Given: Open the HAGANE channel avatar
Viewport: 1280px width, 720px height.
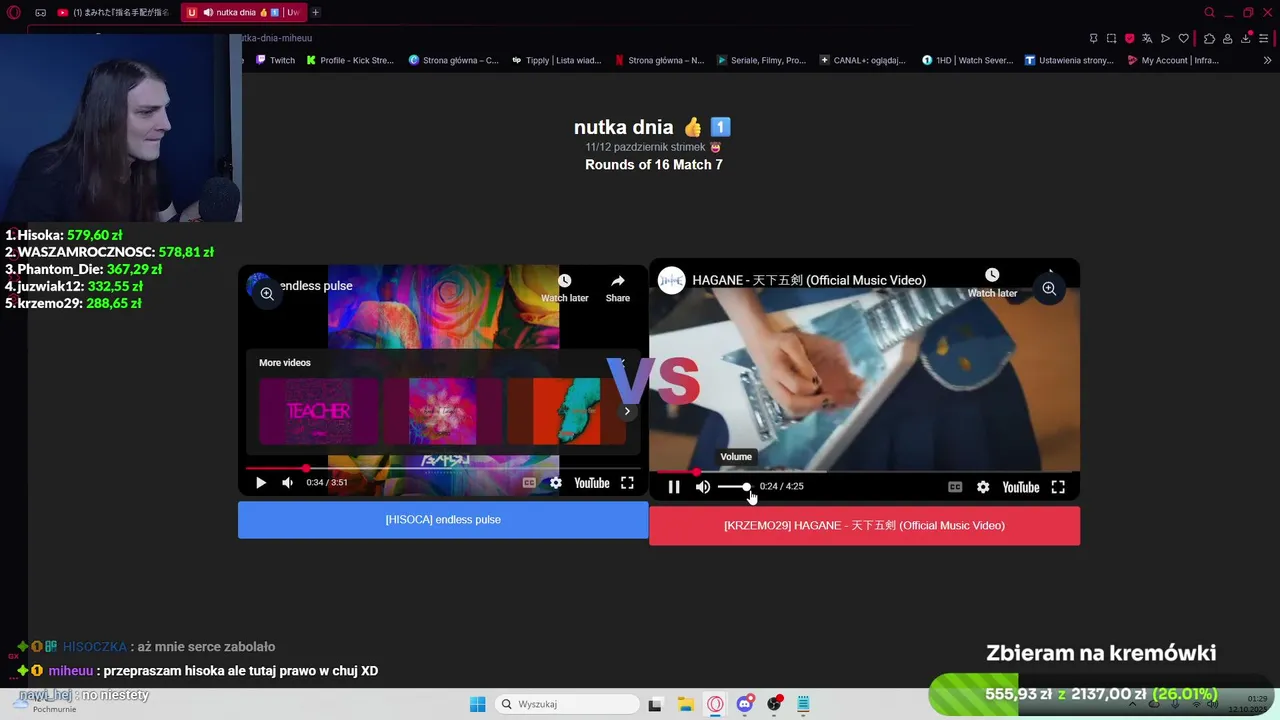Looking at the screenshot, I should [672, 280].
